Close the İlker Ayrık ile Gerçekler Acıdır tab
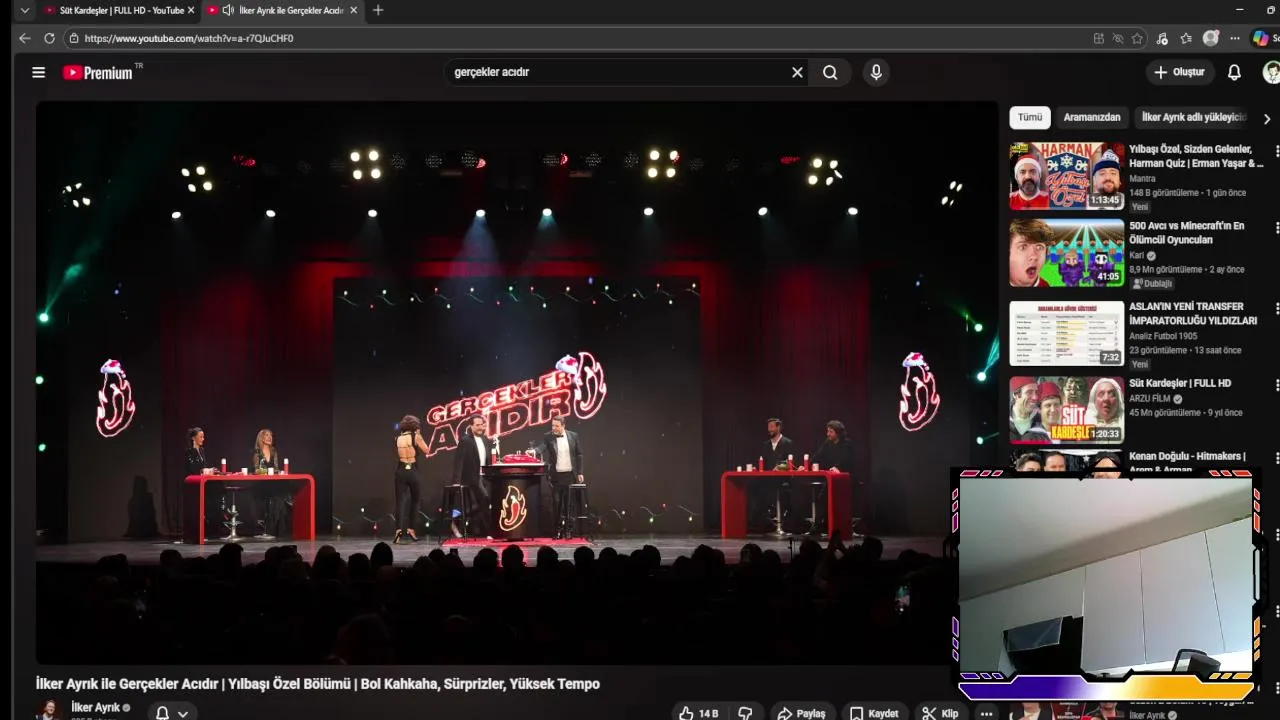This screenshot has width=1280, height=720. pyautogui.click(x=353, y=10)
